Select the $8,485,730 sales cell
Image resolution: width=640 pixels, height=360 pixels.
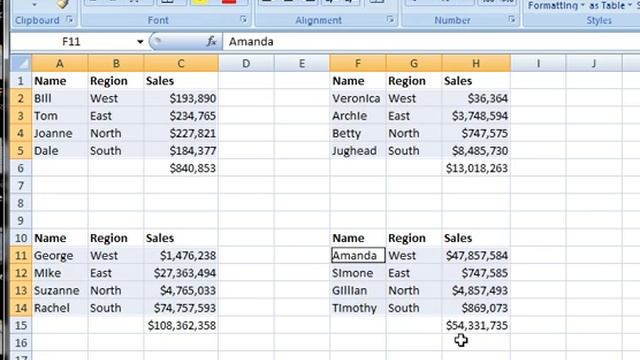tap(476, 151)
